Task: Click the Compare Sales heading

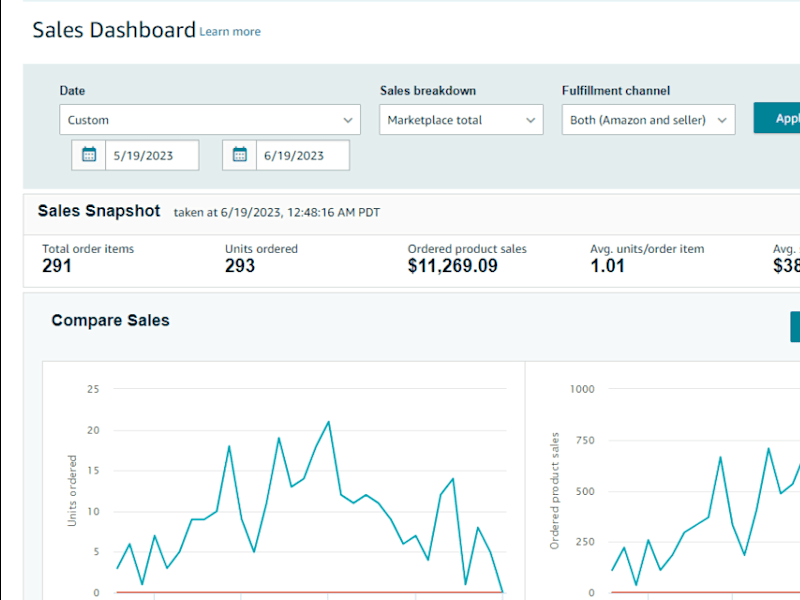Action: [x=110, y=320]
